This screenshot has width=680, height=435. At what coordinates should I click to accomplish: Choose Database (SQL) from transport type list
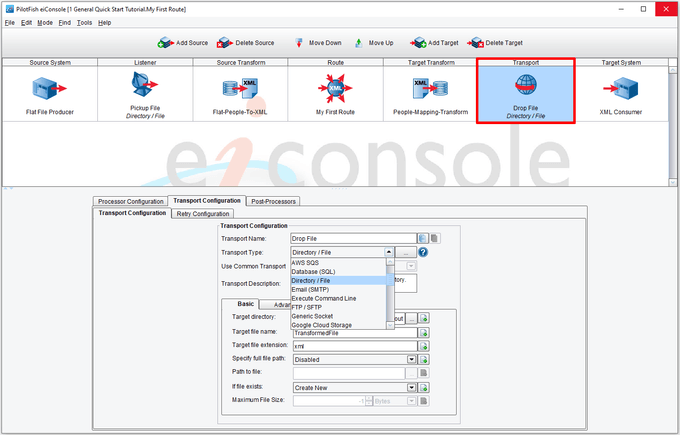338,271
